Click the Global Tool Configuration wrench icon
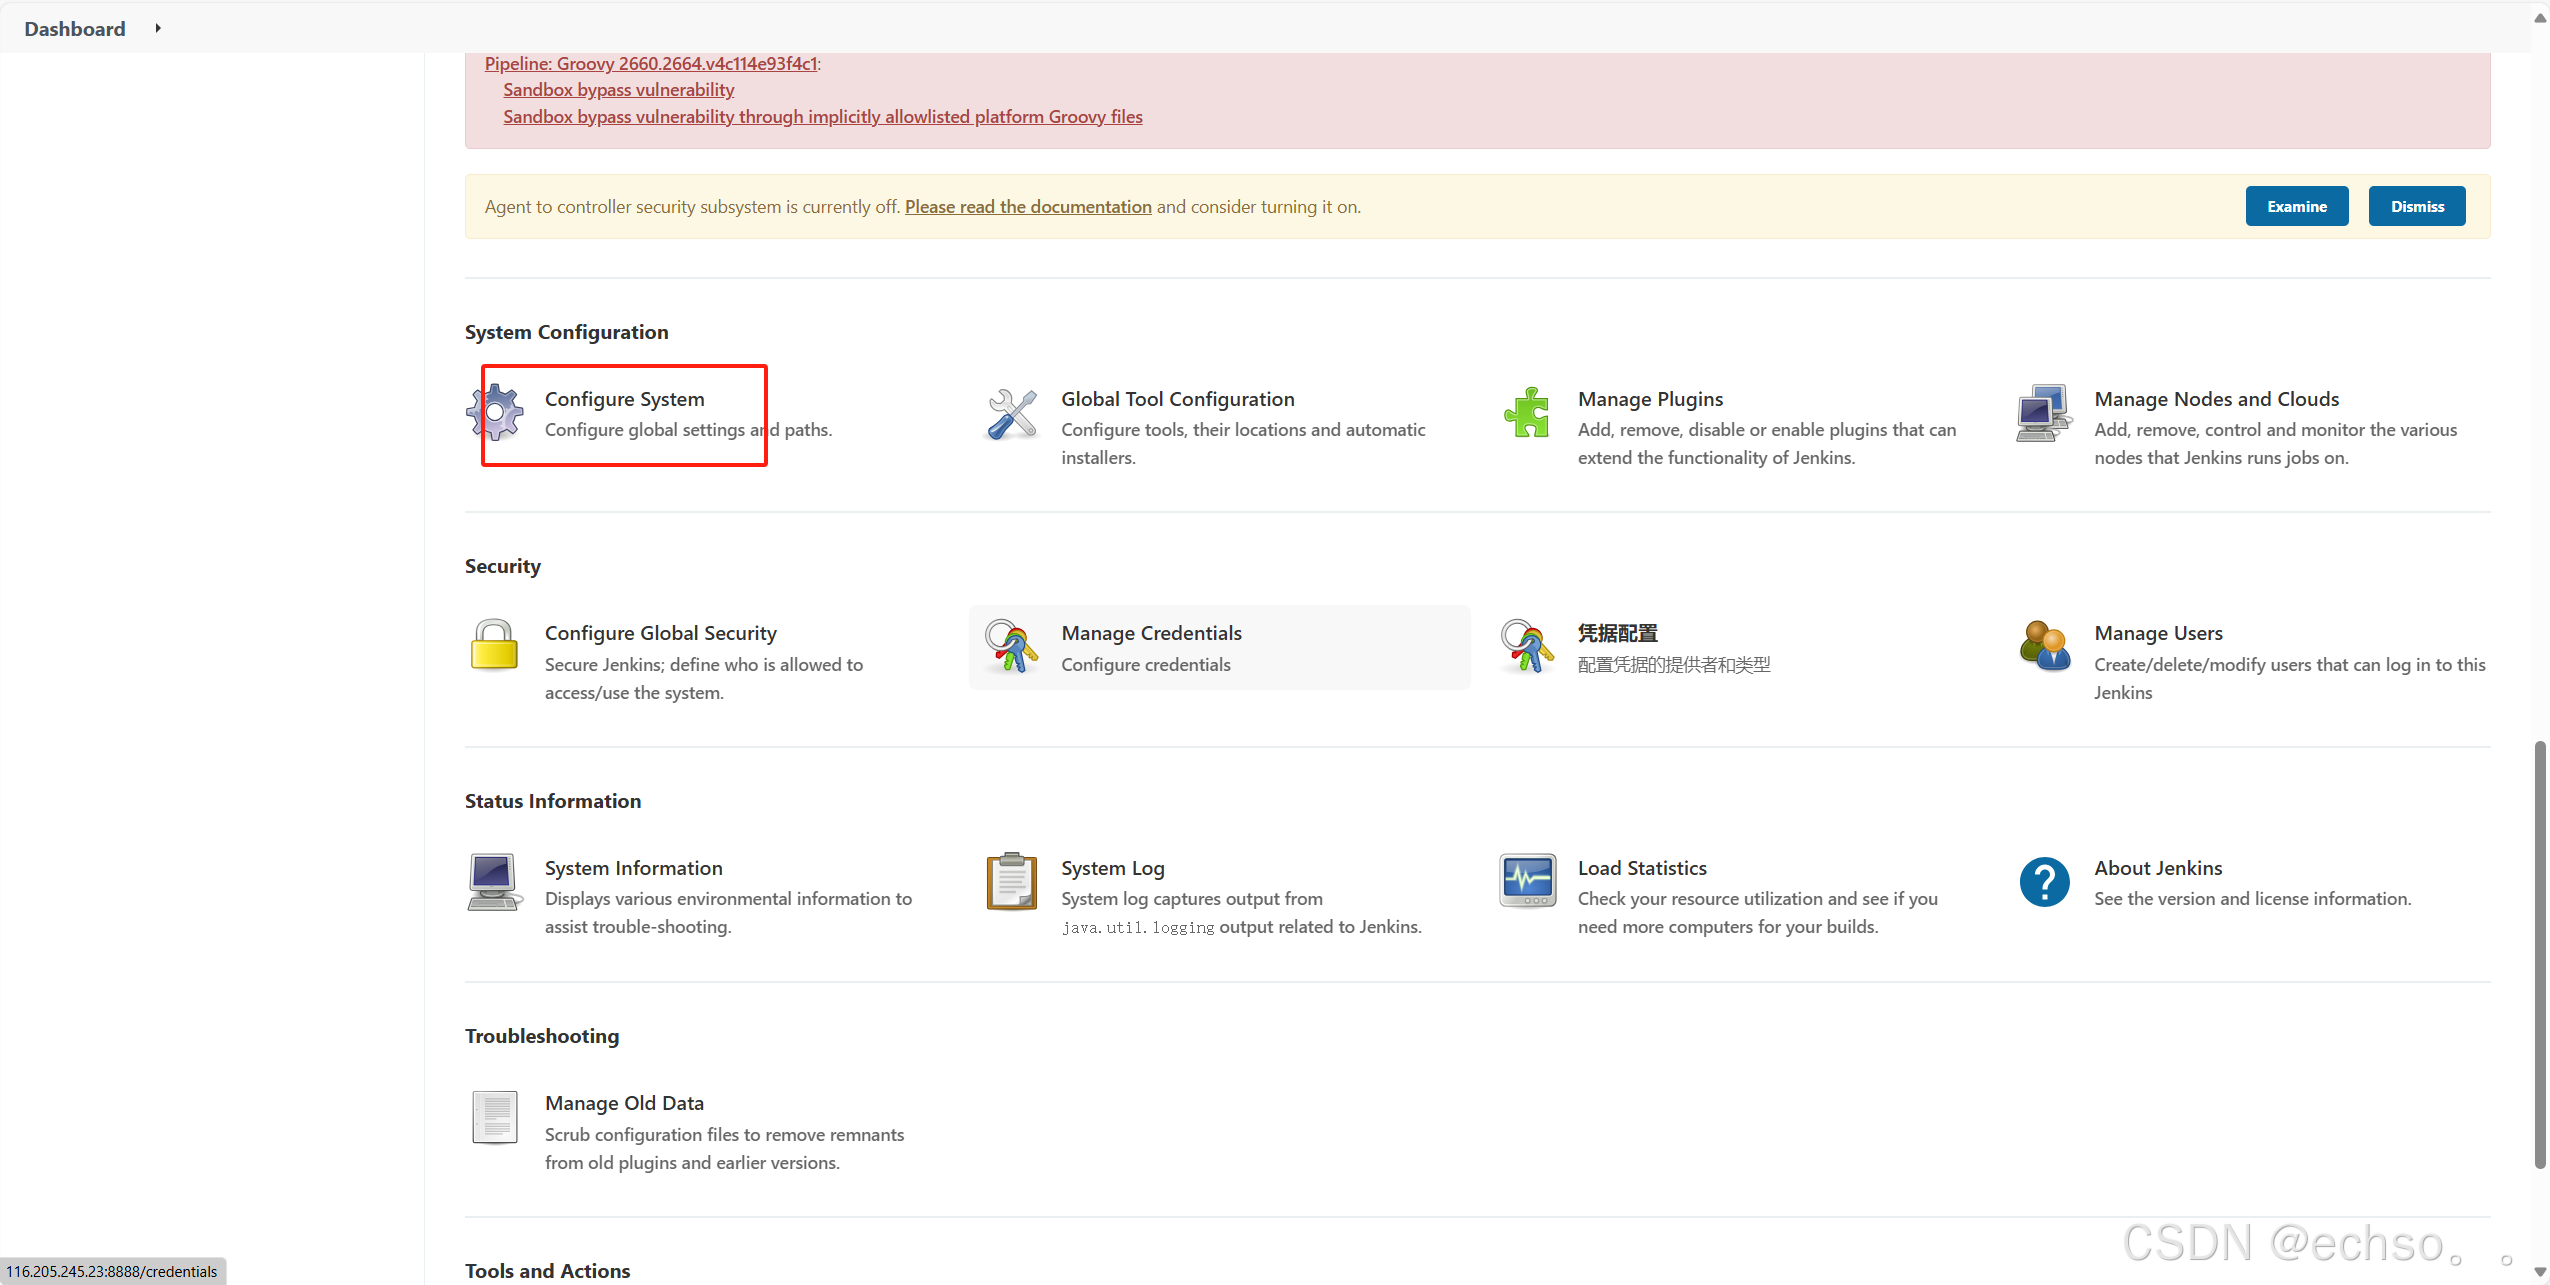 point(1011,413)
